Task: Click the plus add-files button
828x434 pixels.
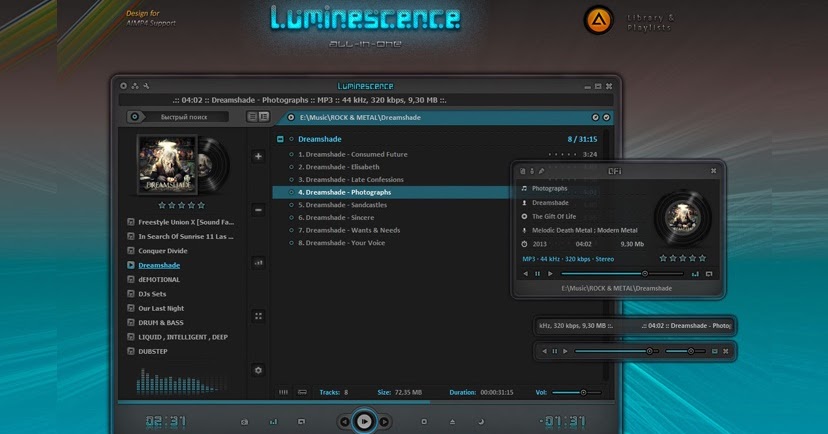Action: pyautogui.click(x=258, y=156)
